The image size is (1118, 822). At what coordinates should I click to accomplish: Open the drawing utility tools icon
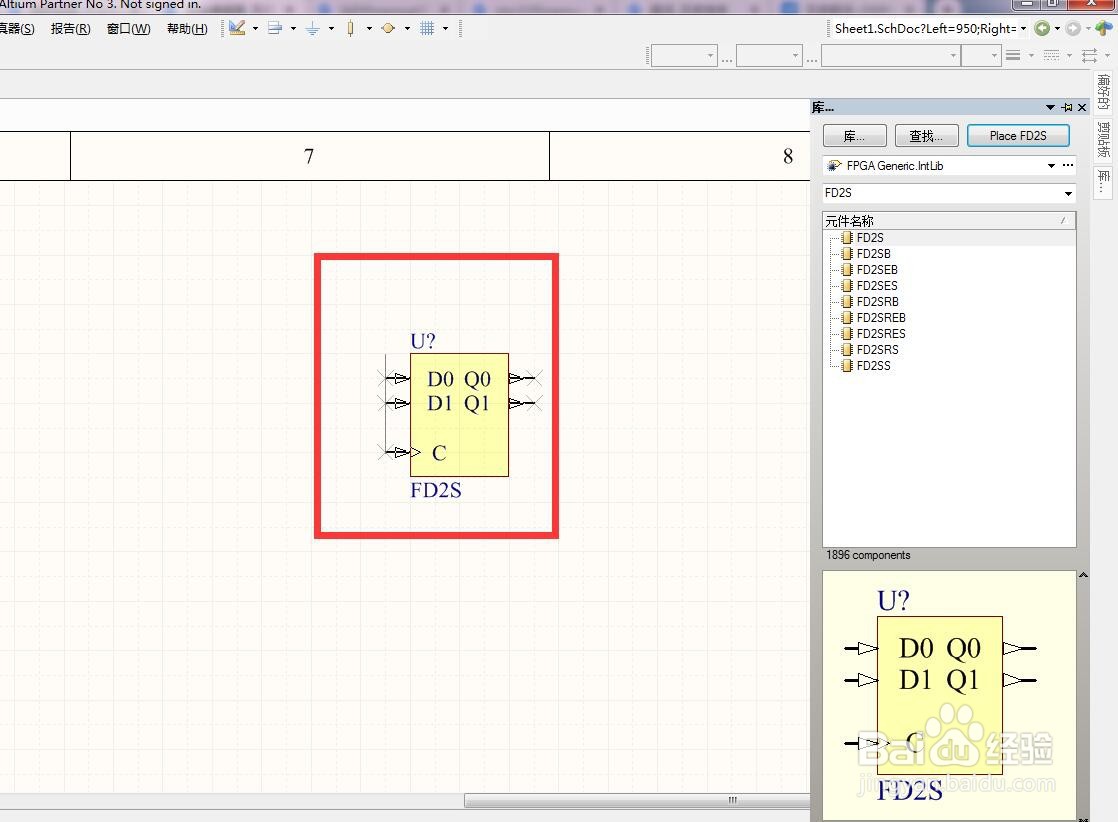(237, 29)
